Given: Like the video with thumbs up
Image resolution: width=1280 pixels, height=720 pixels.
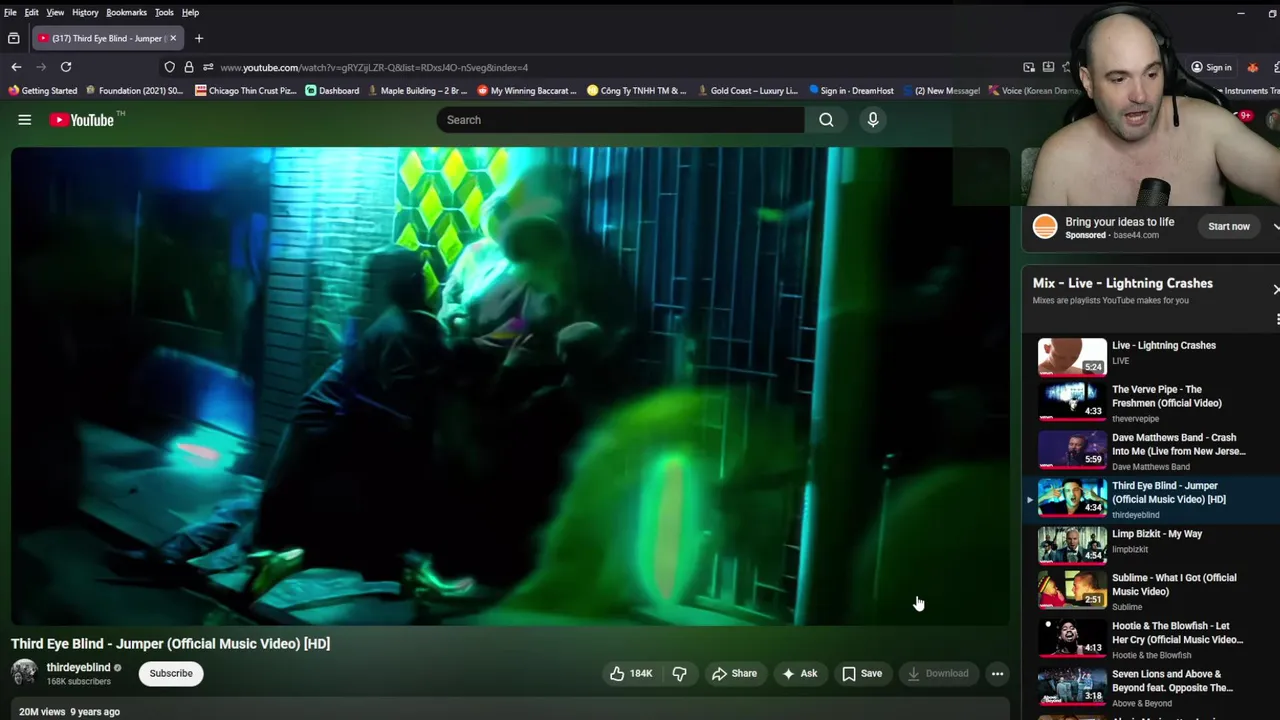Looking at the screenshot, I should (631, 674).
